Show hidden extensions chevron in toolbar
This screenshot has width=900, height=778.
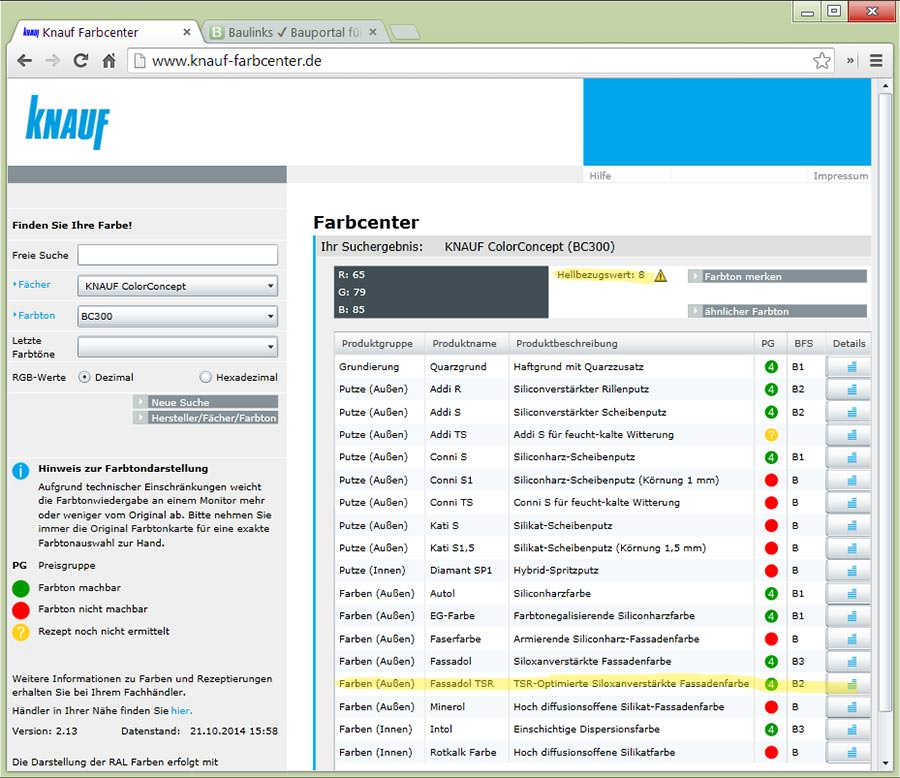click(850, 60)
